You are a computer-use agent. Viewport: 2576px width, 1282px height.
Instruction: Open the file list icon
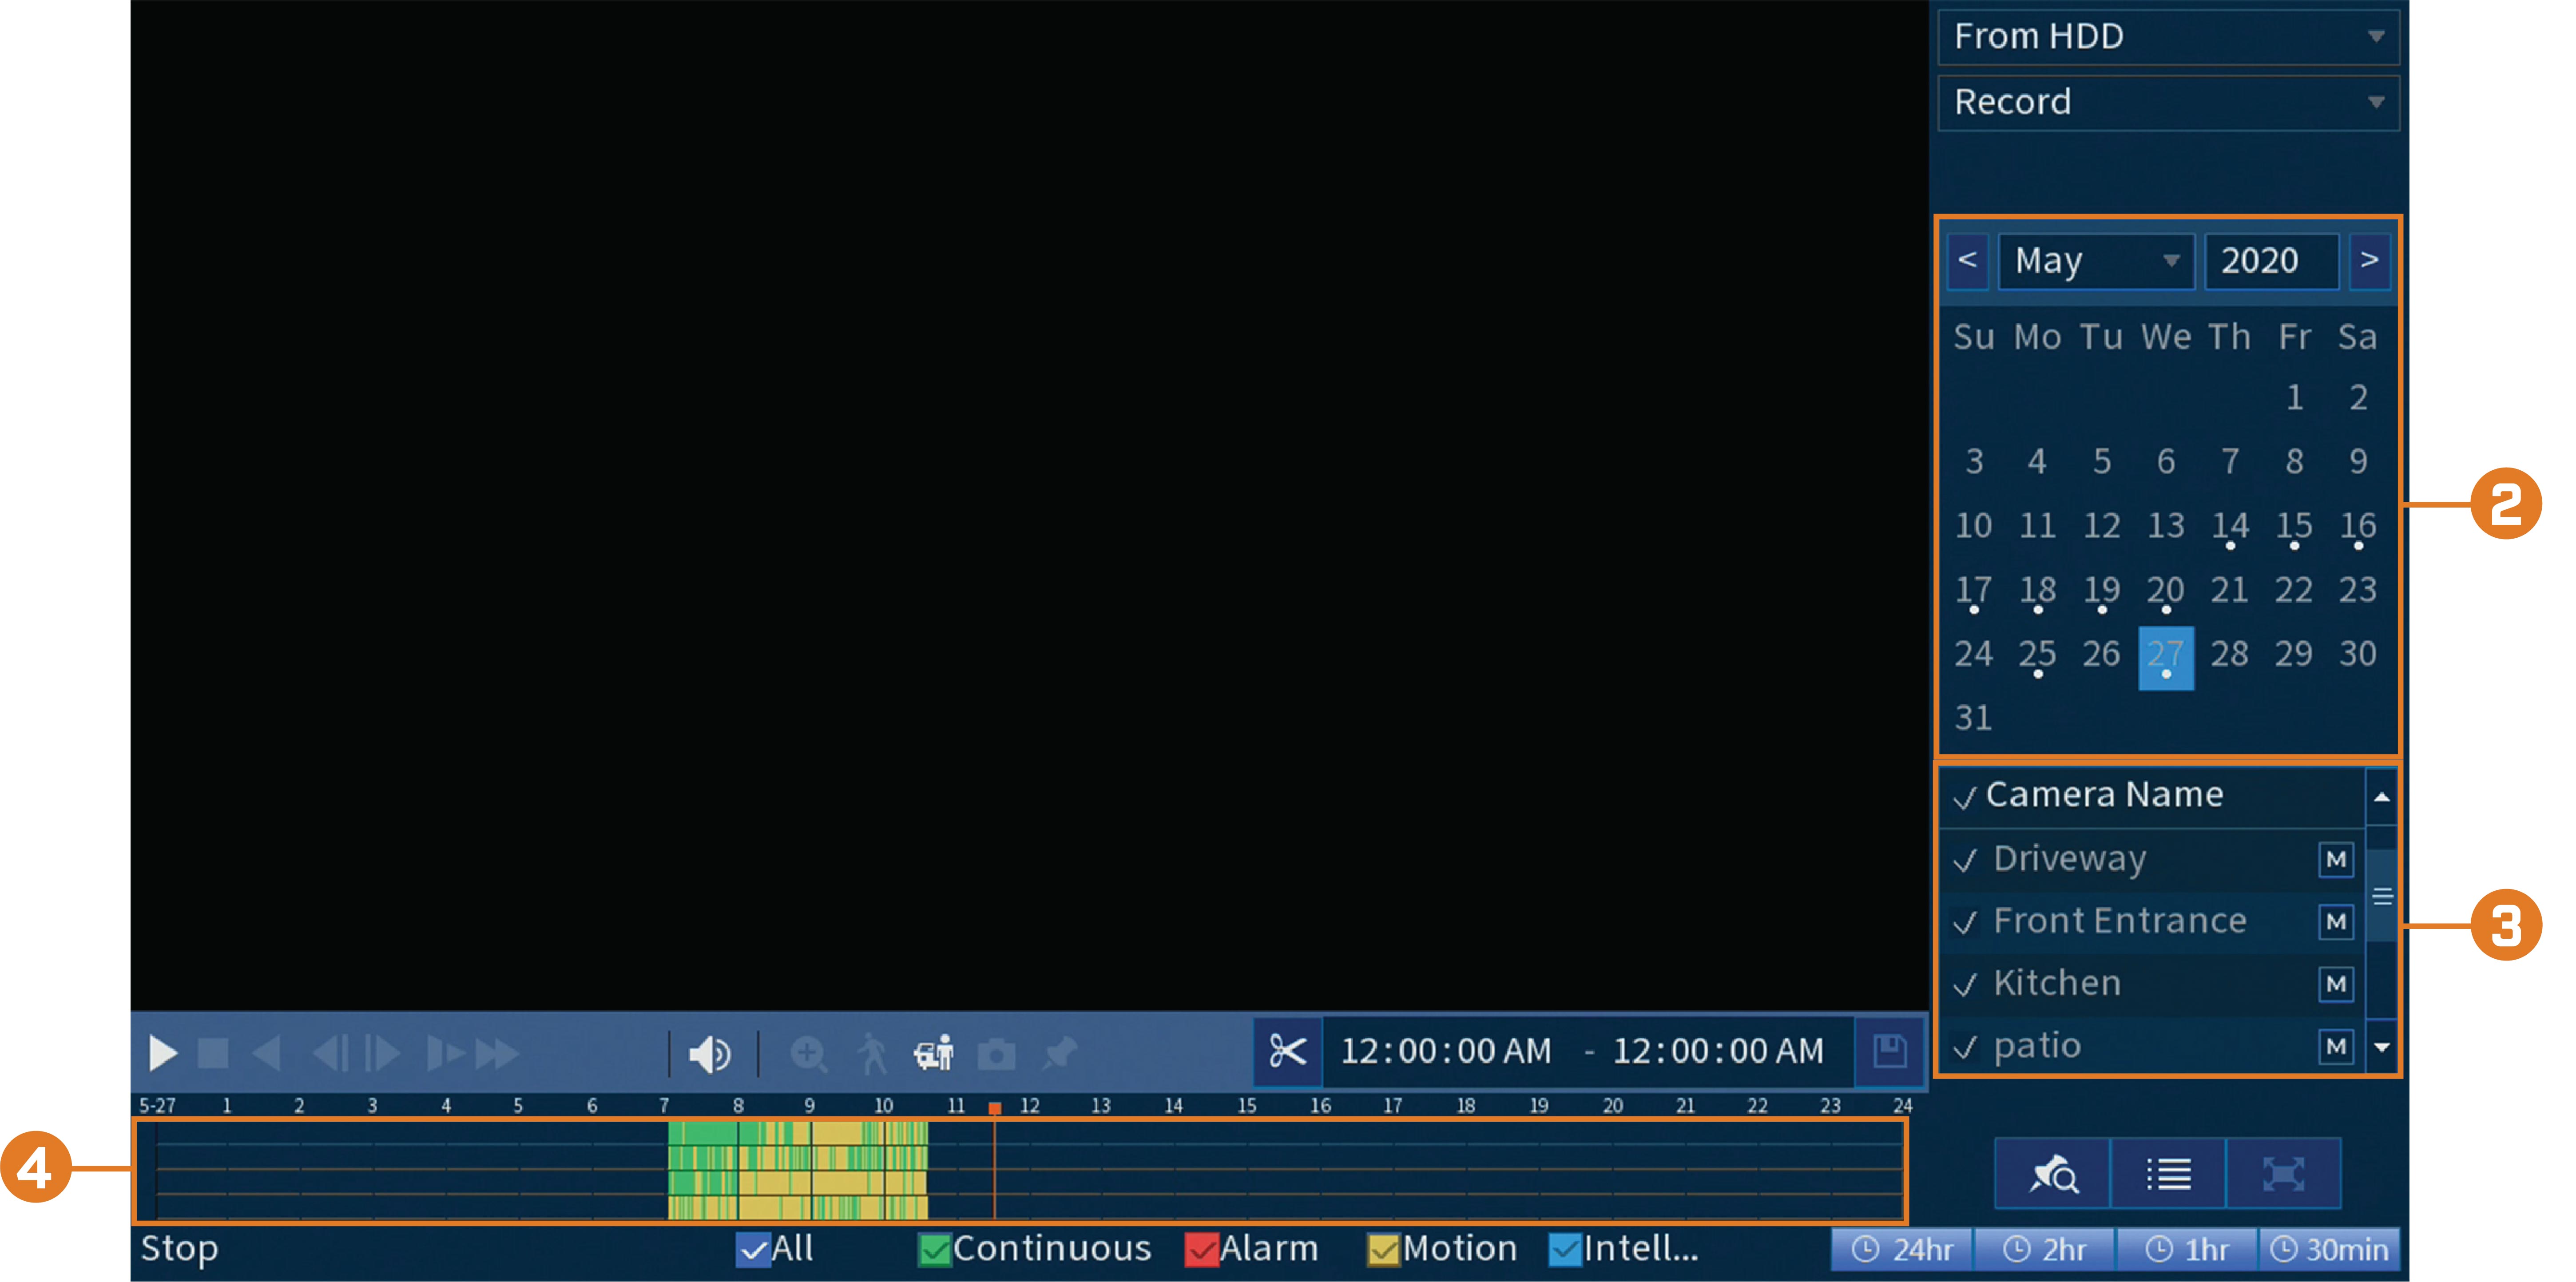[x=2169, y=1173]
